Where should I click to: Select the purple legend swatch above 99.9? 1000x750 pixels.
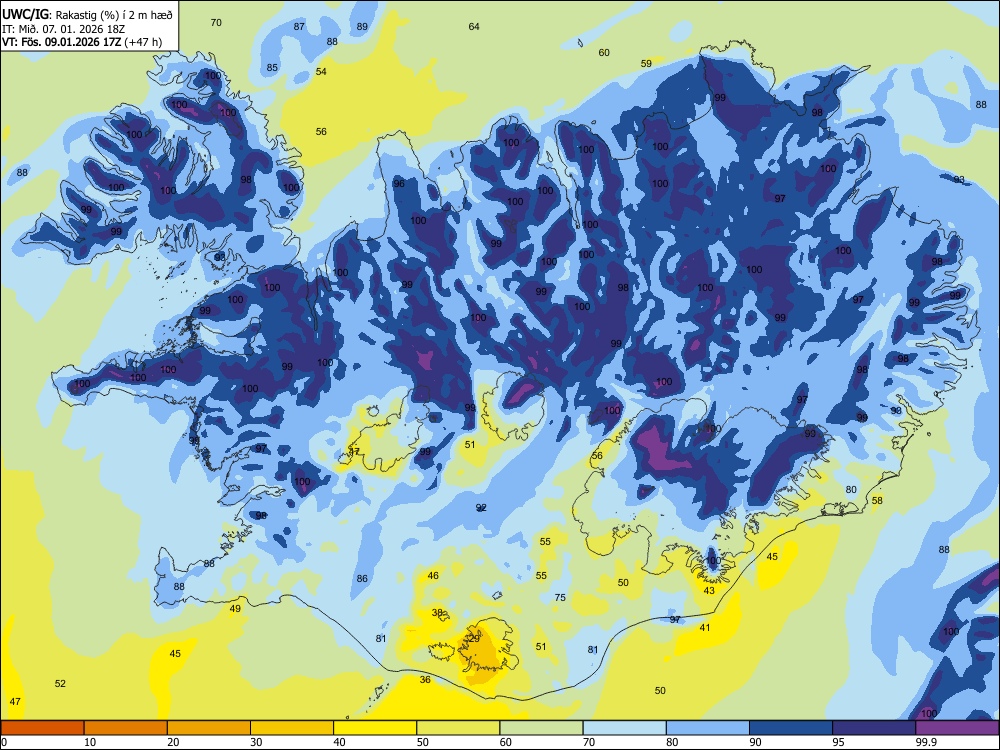pyautogui.click(x=957, y=728)
